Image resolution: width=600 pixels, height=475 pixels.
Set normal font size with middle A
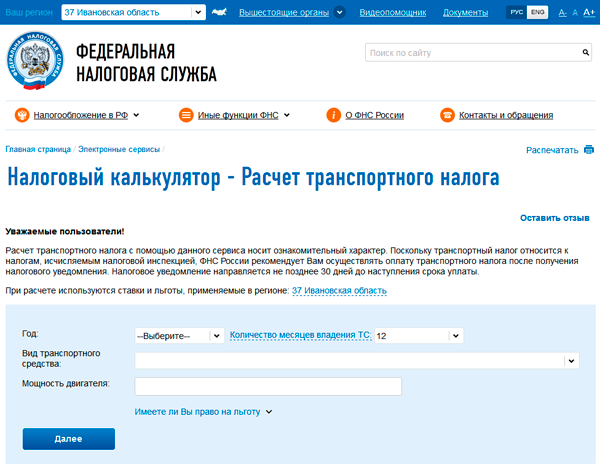point(575,13)
